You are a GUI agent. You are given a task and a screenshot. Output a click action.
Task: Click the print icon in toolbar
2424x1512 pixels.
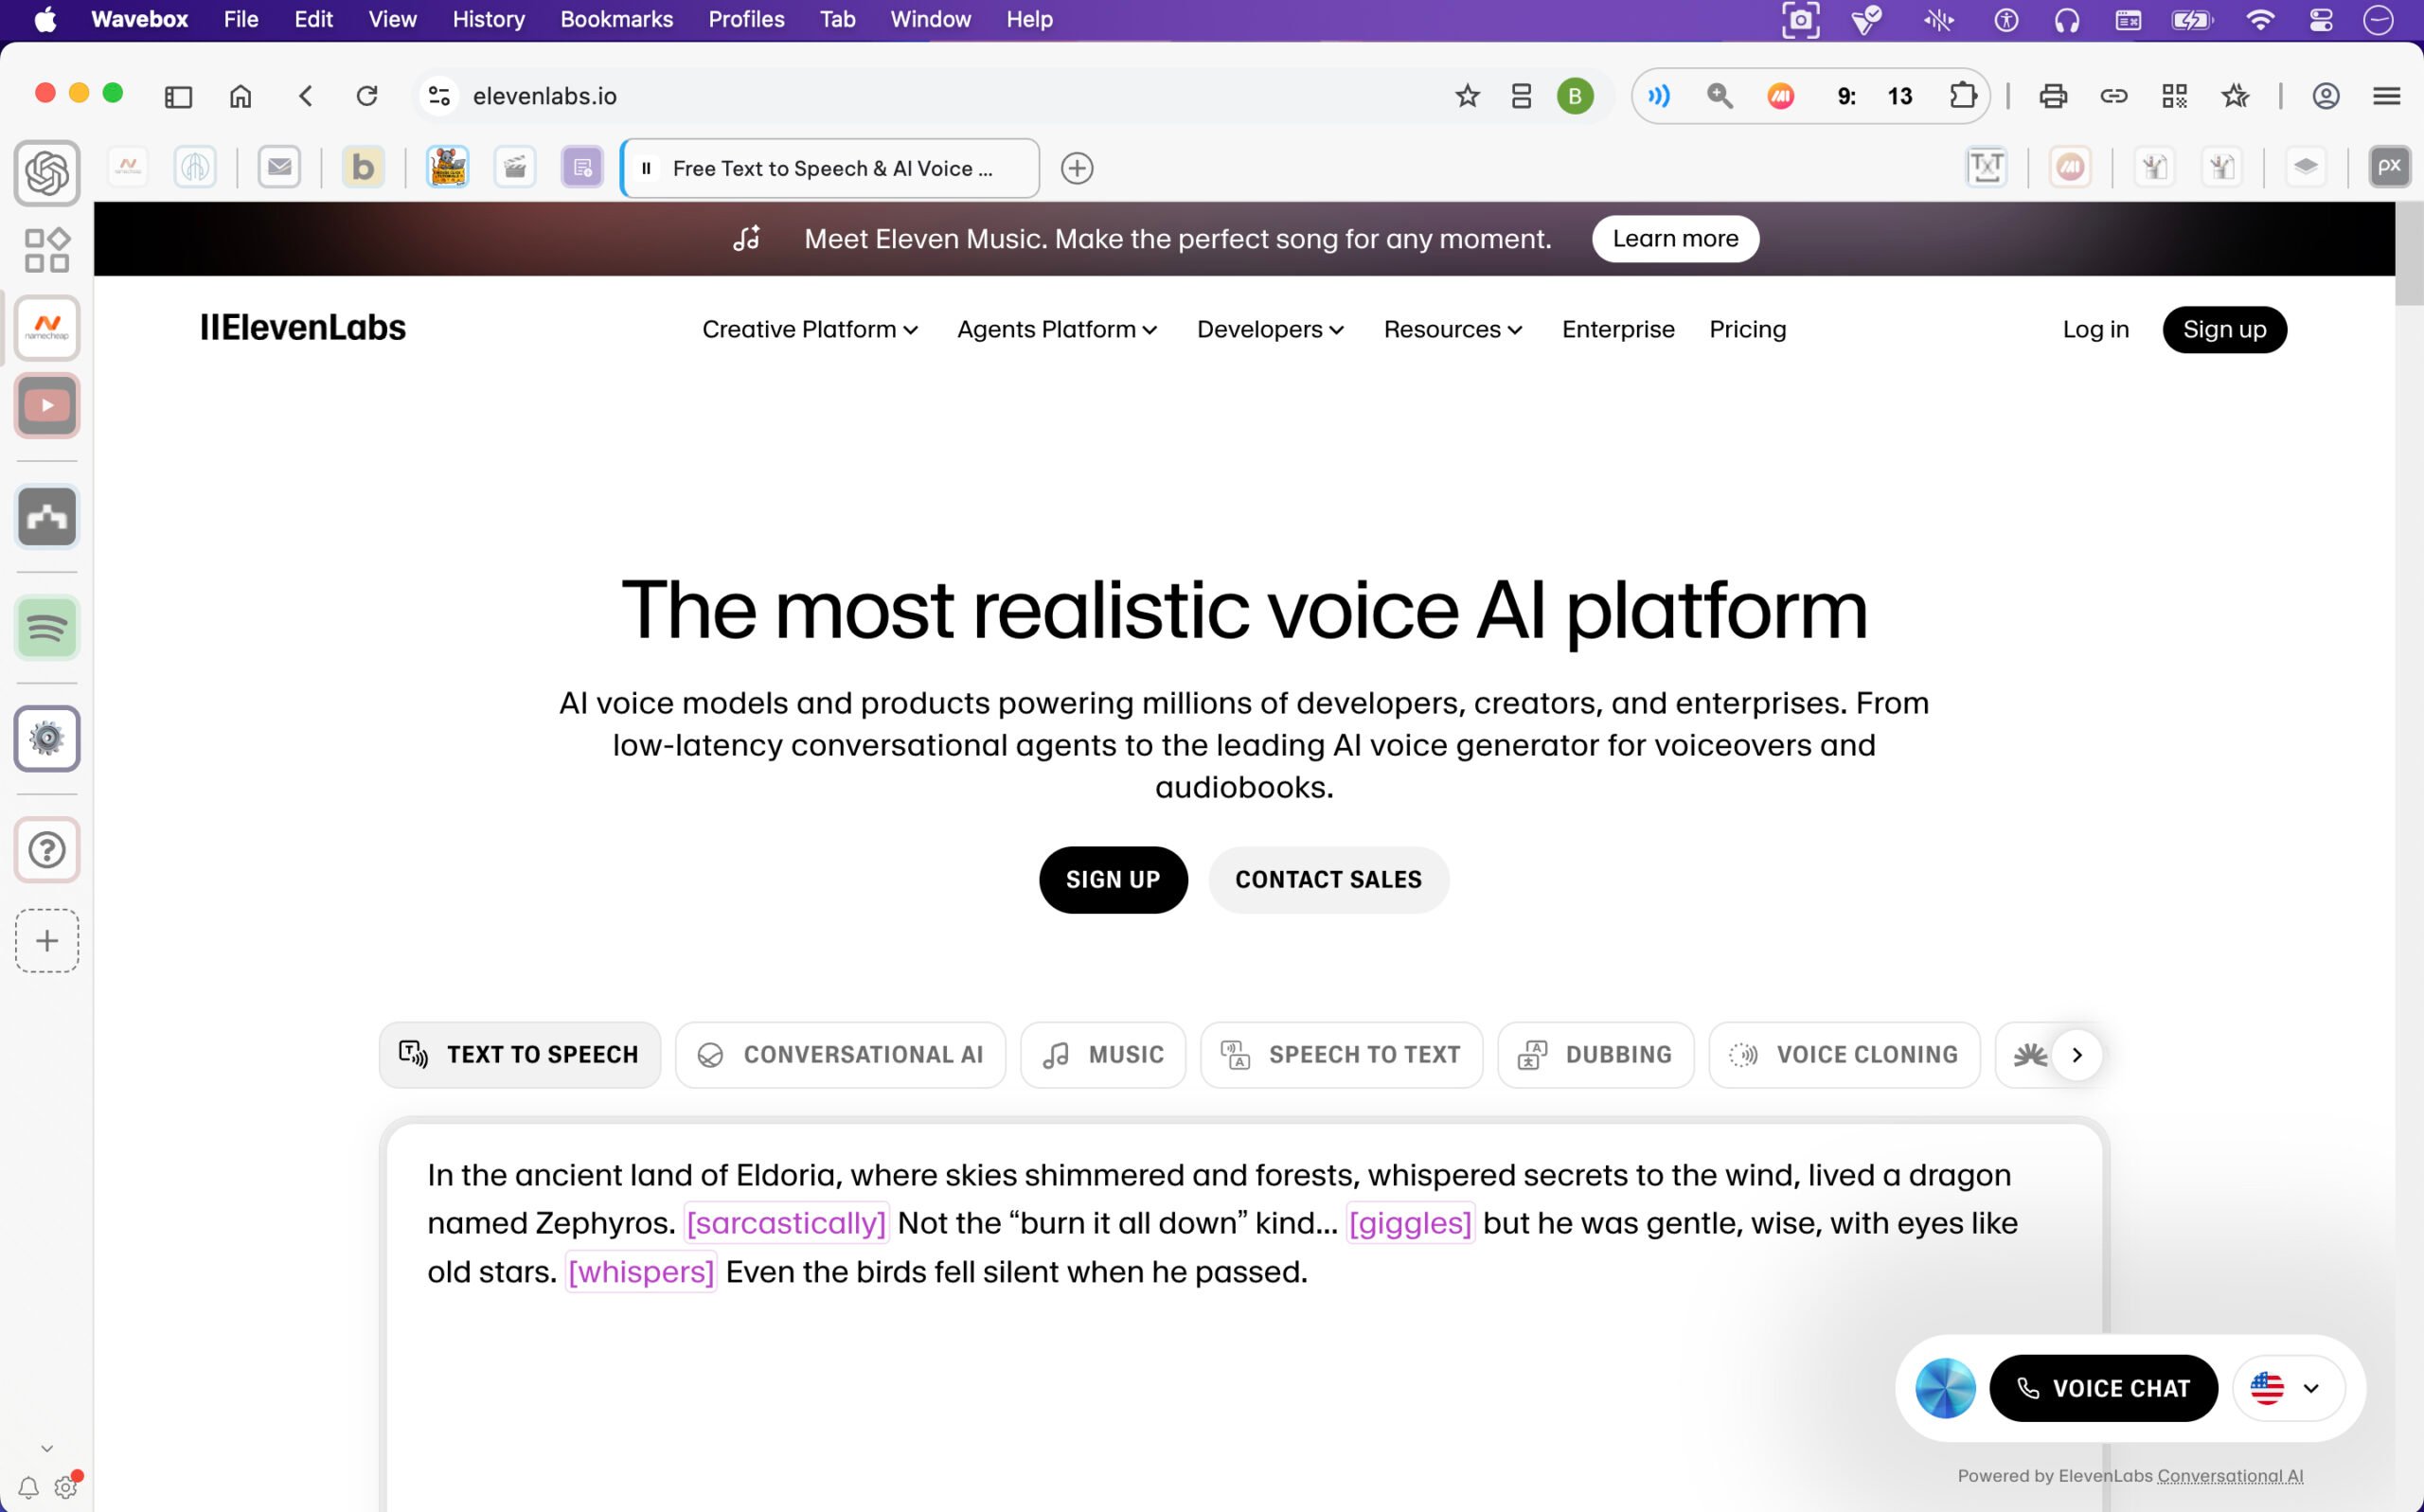pos(2052,96)
